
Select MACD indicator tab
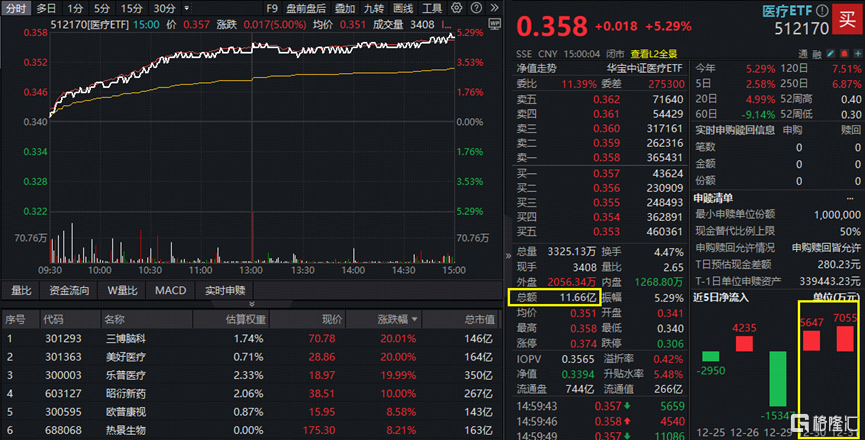[170, 291]
